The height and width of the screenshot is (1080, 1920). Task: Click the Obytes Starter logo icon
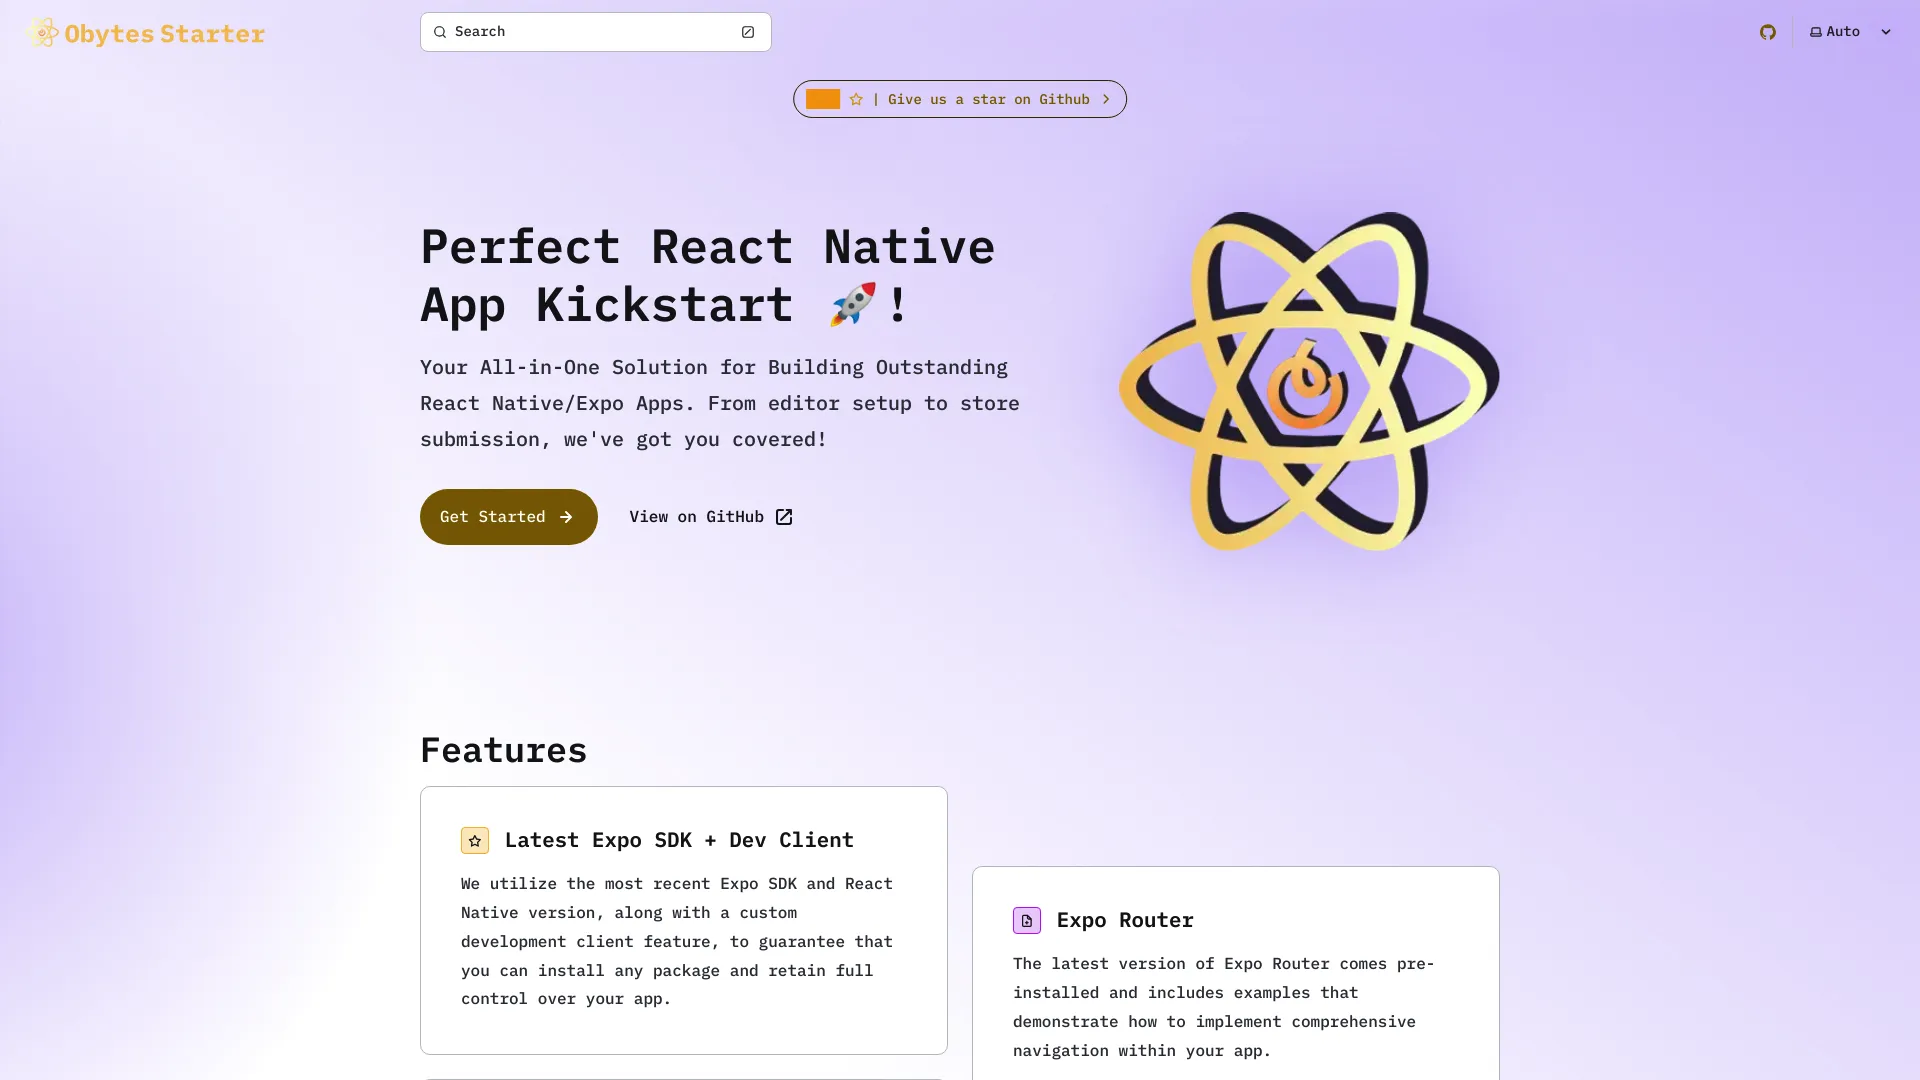pos(42,32)
